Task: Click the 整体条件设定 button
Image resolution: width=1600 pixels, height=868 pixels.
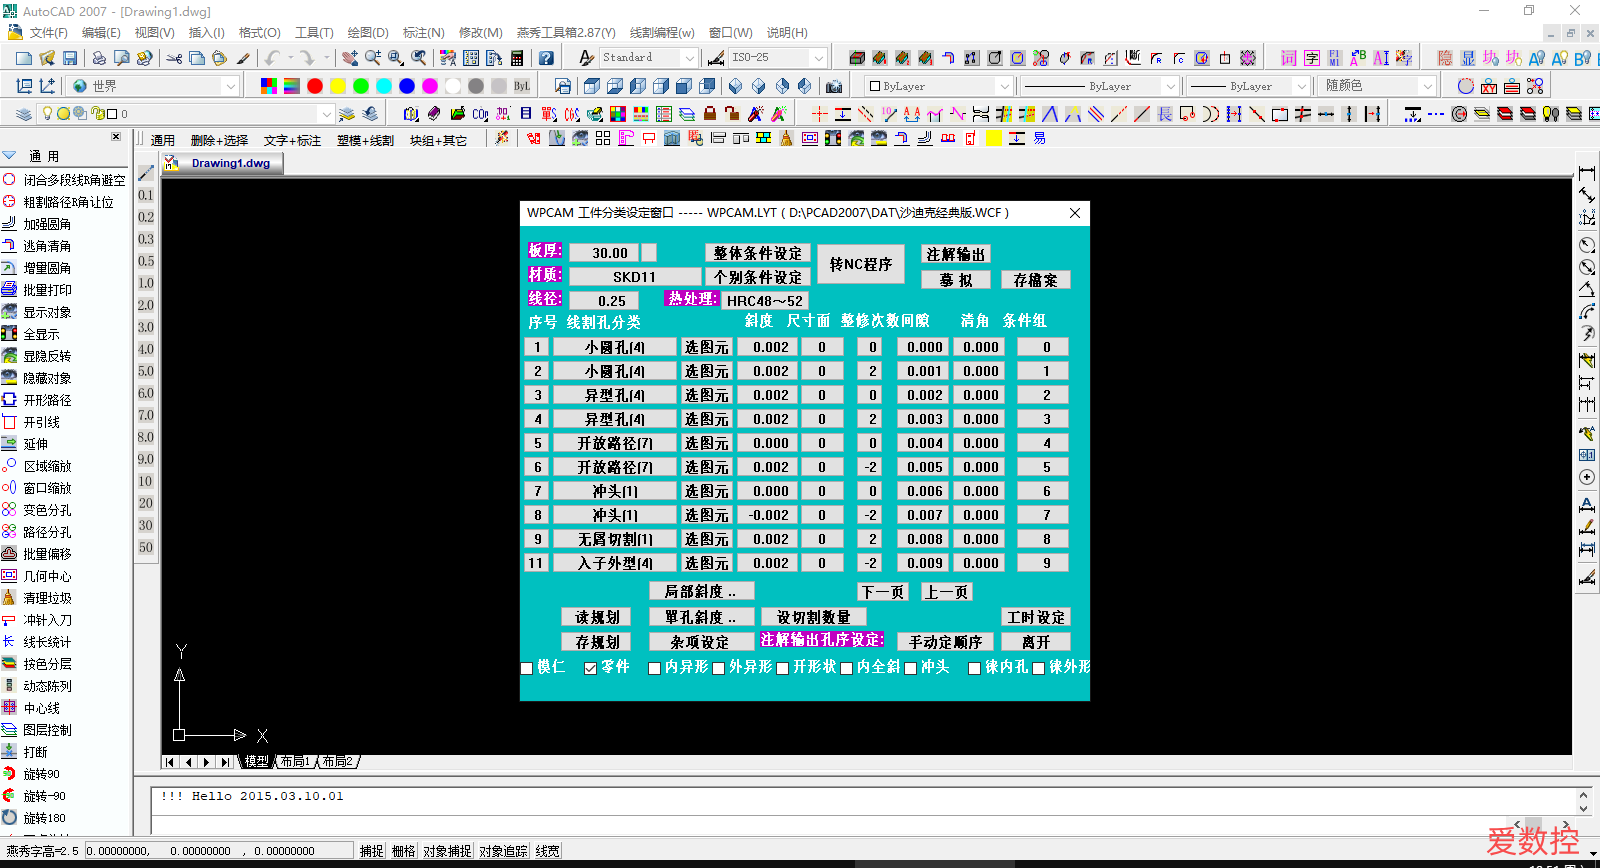Action: coord(758,253)
